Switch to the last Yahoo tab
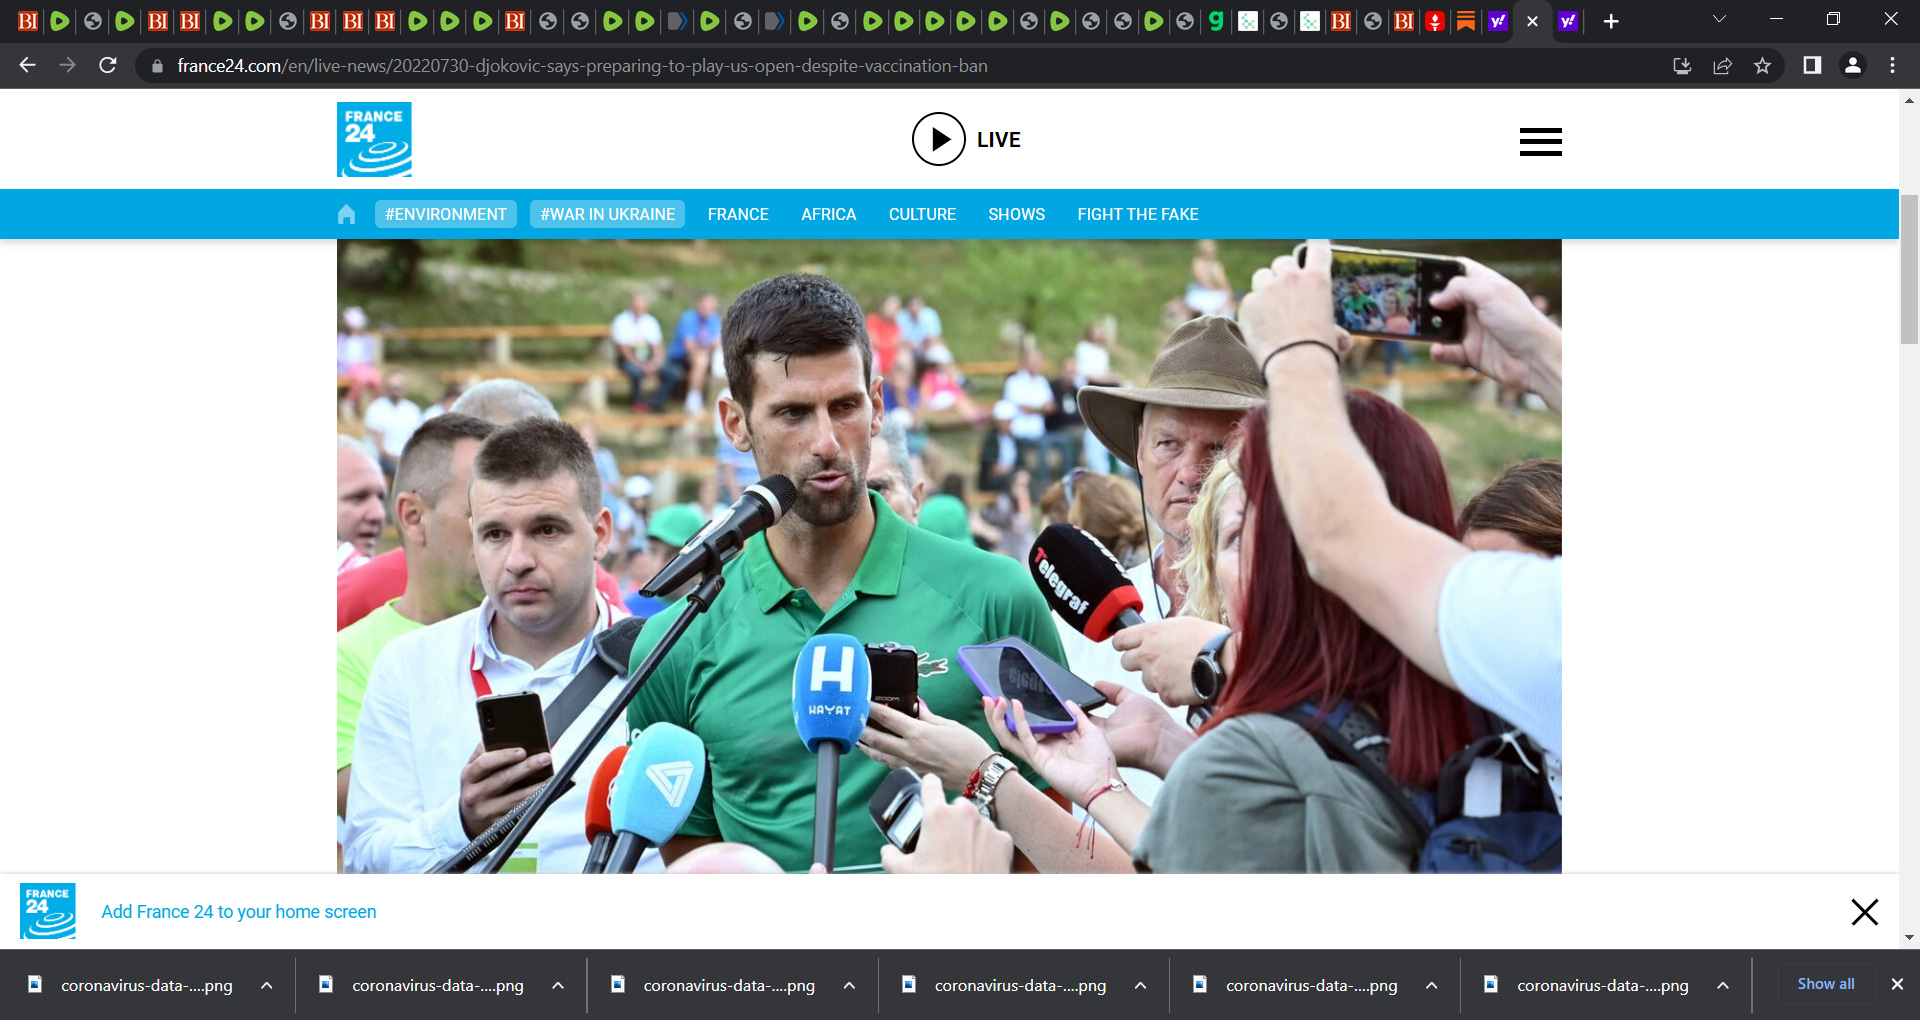The width and height of the screenshot is (1920, 1020). [x=1567, y=21]
